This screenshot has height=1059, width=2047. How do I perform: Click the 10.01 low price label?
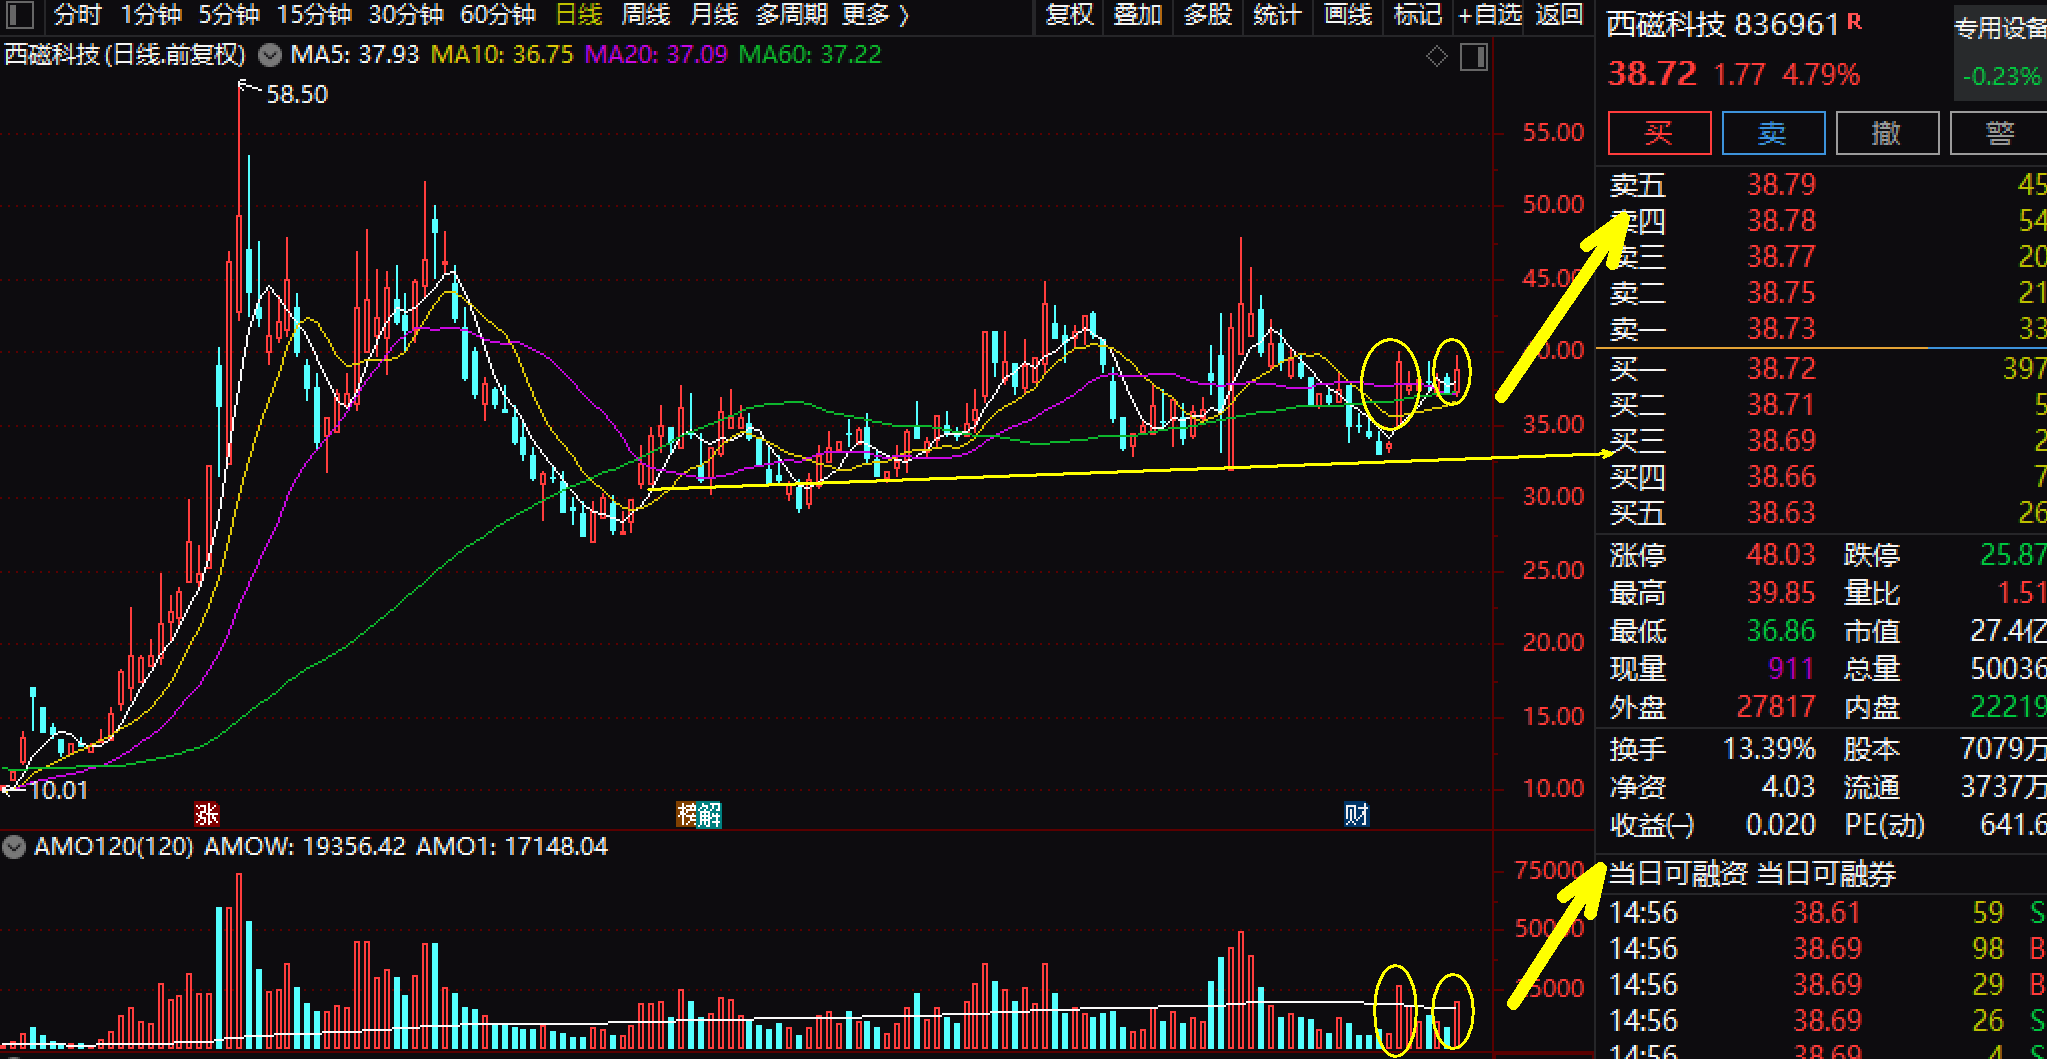coord(58,791)
